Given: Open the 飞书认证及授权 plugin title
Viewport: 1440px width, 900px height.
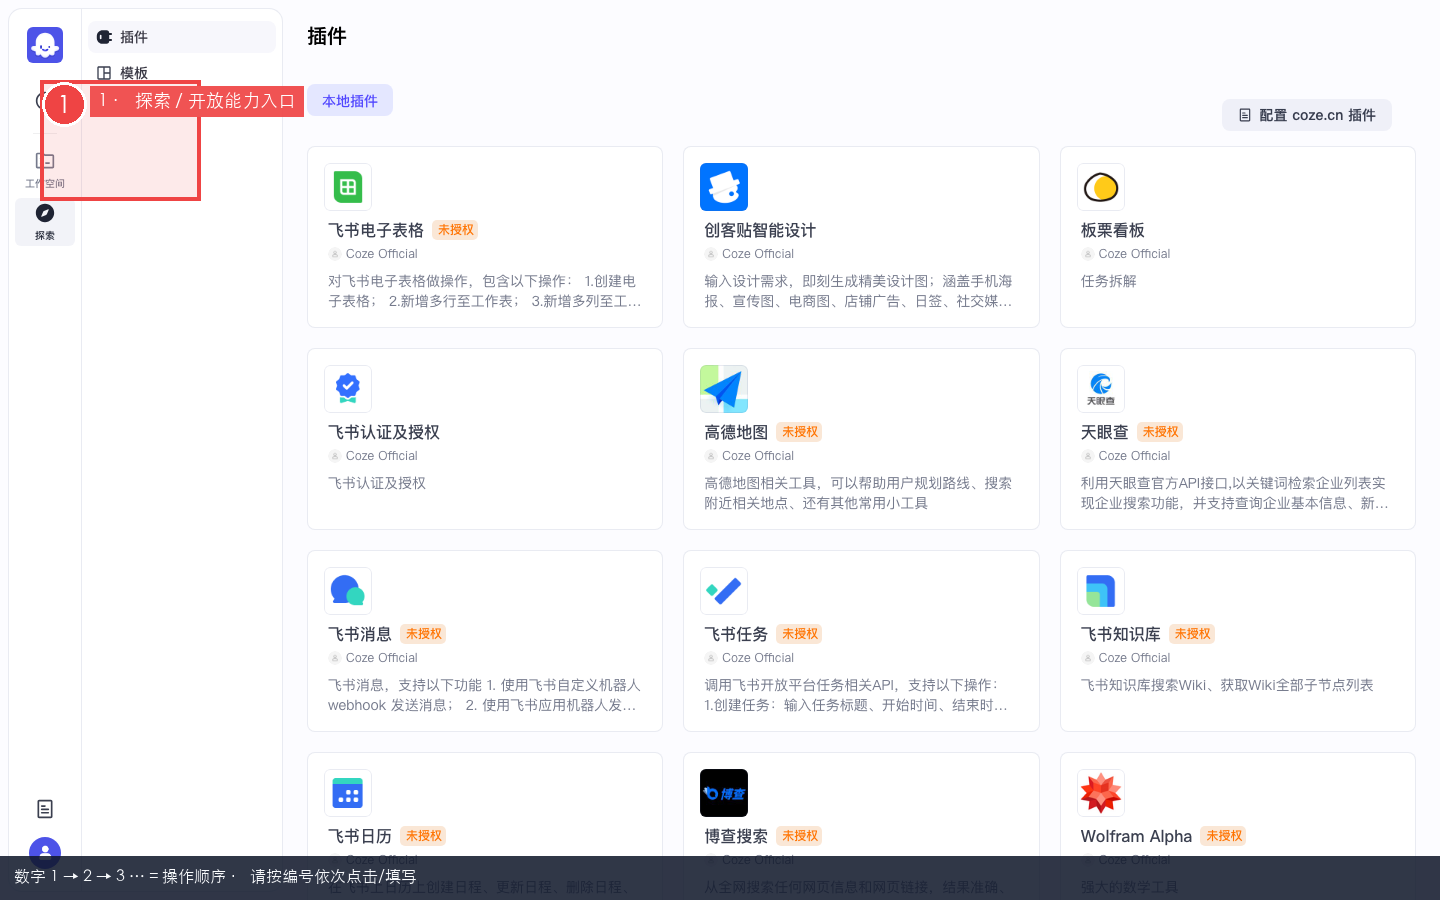Looking at the screenshot, I should coord(384,432).
